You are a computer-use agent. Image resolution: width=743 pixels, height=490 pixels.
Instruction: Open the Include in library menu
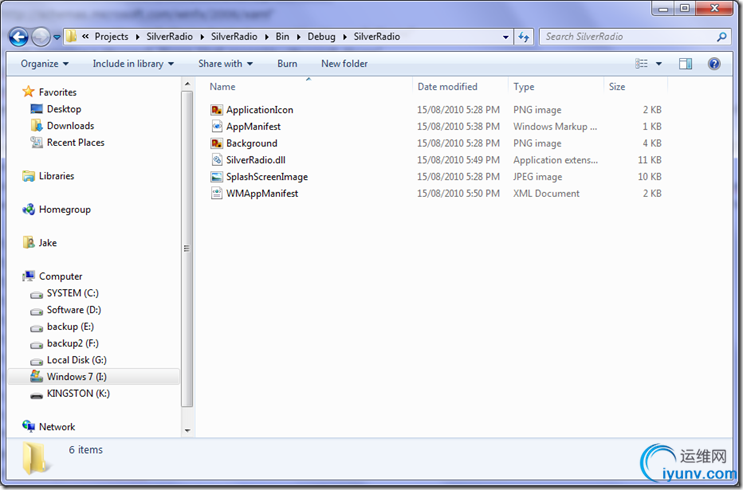coord(133,64)
